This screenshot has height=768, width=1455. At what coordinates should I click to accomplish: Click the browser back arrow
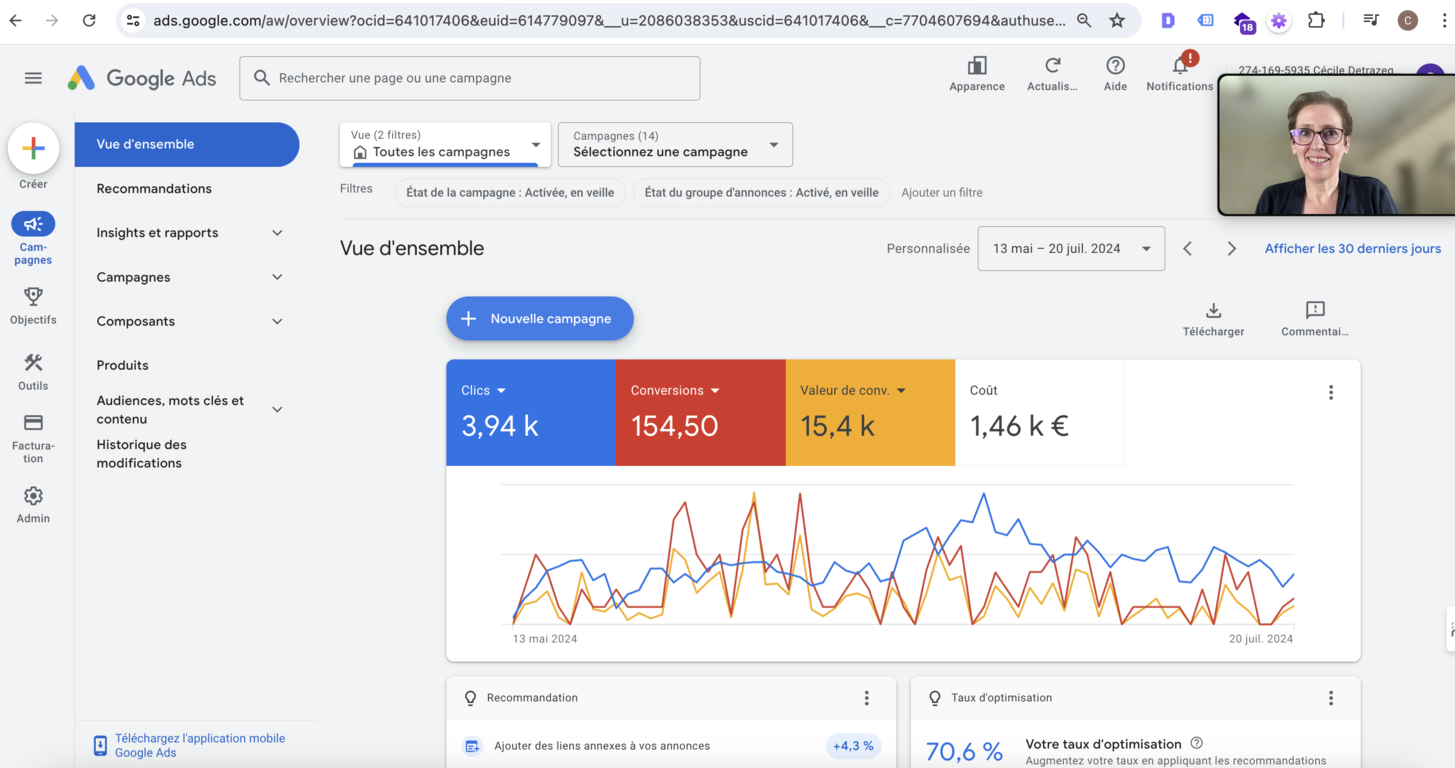click(x=16, y=20)
